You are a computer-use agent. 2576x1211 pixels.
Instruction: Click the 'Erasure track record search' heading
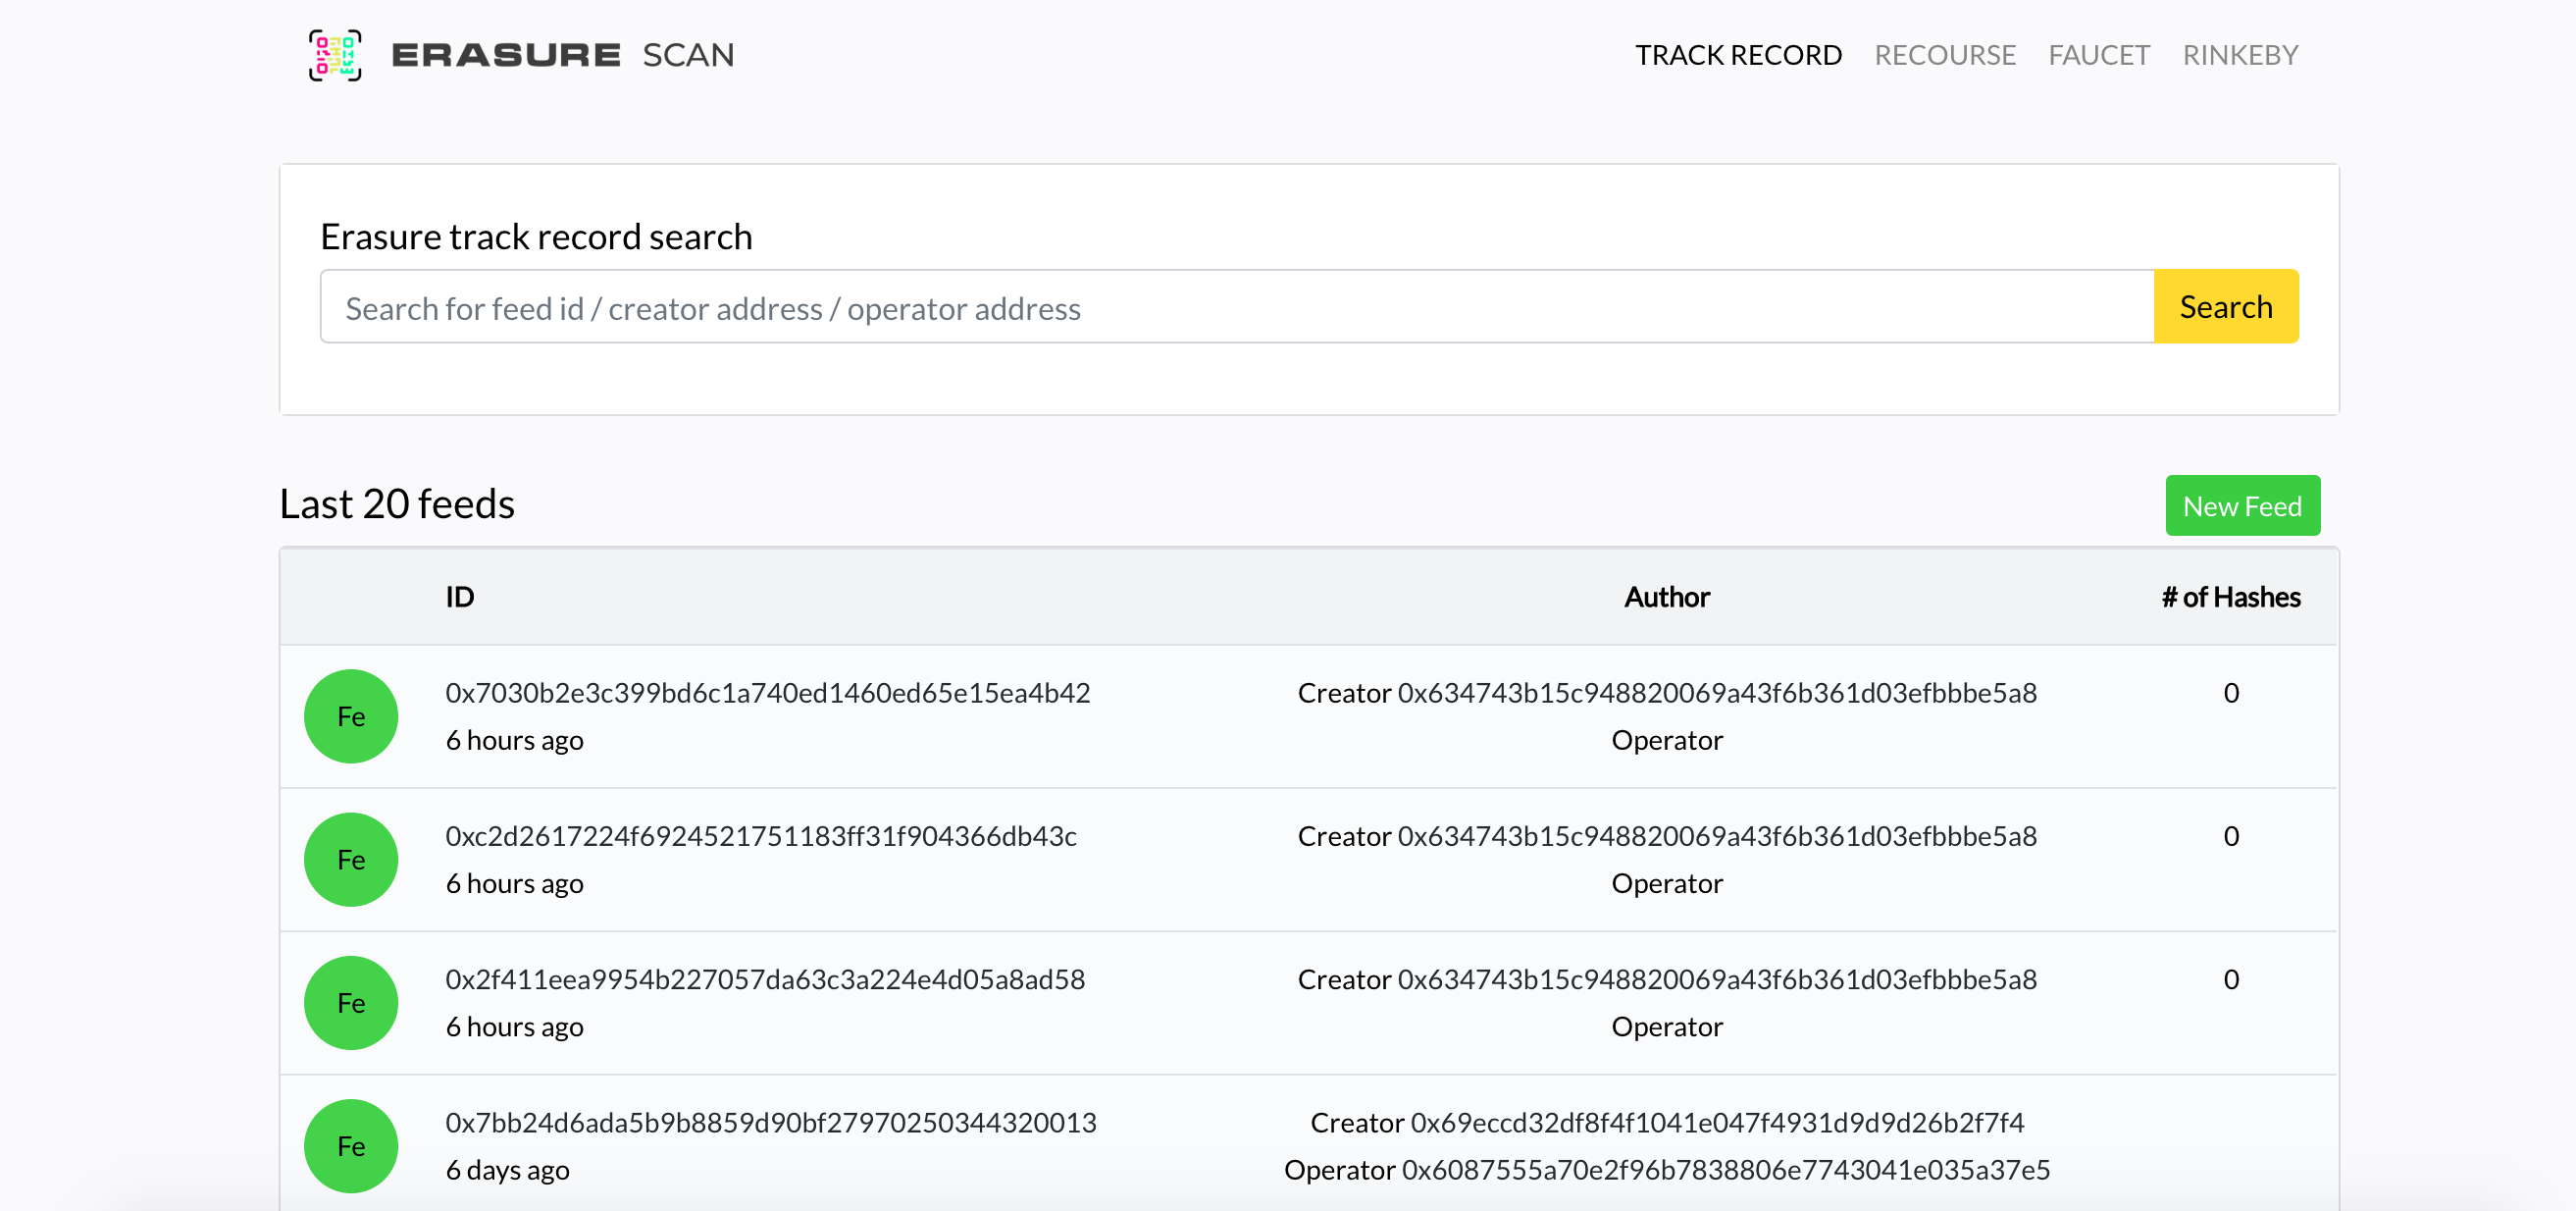pos(536,236)
